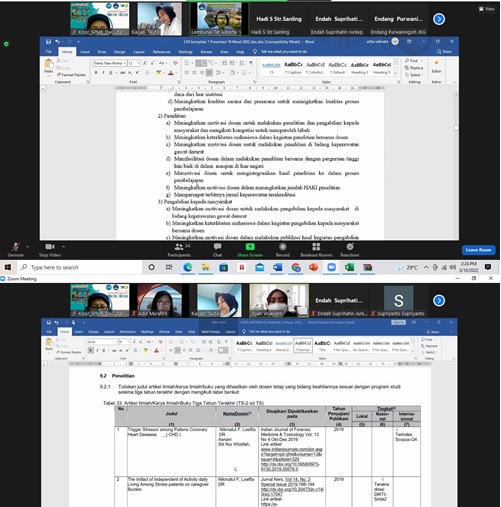Open Microsoft Edge from taskbar
Screen dimensions: 501x507
click(188, 267)
